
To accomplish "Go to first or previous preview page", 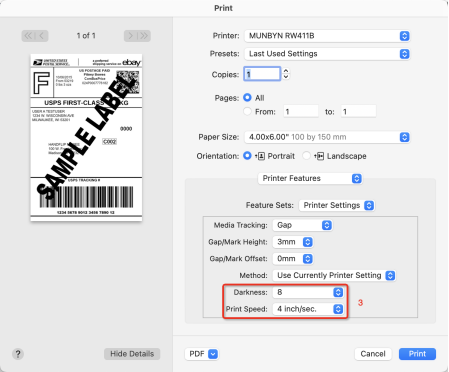I will (35, 36).
